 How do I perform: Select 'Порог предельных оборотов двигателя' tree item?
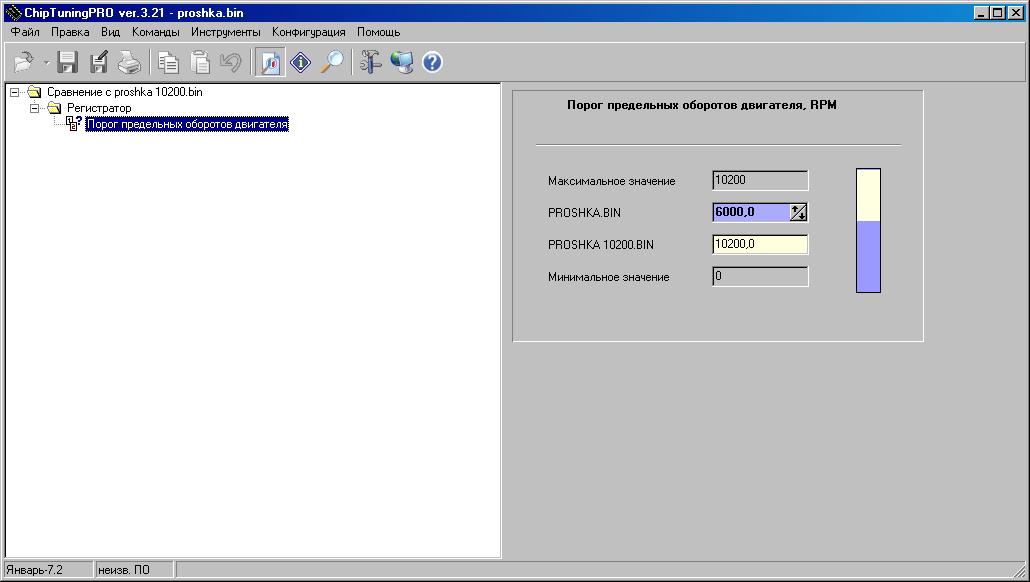pos(187,124)
